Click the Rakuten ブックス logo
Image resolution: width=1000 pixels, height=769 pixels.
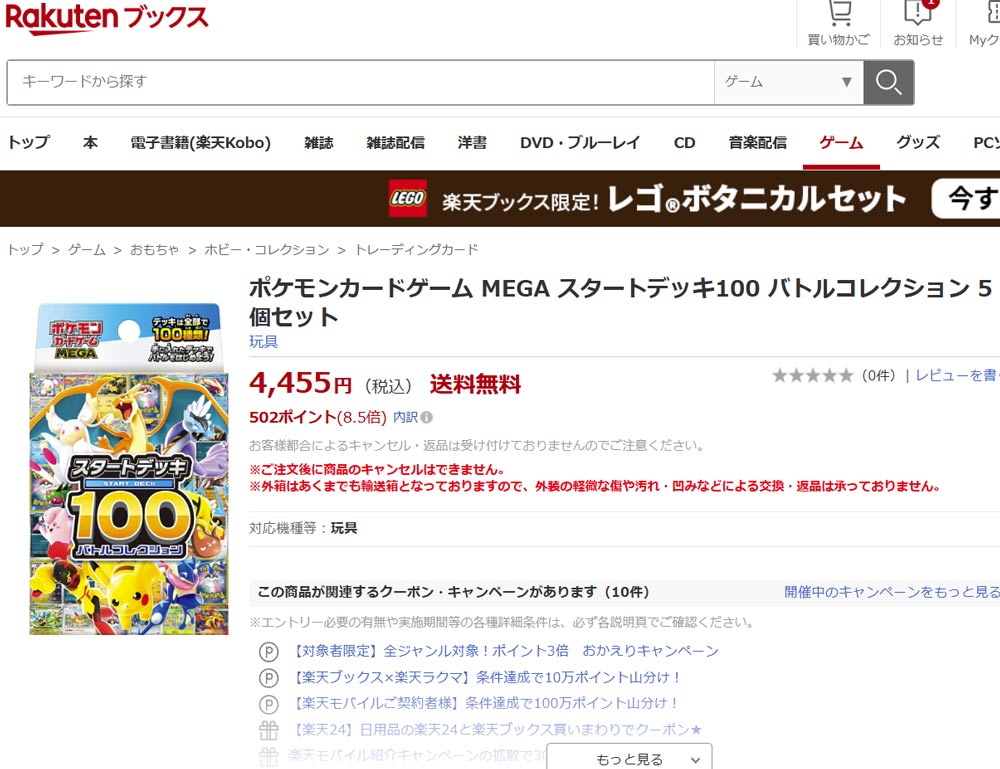click(105, 17)
